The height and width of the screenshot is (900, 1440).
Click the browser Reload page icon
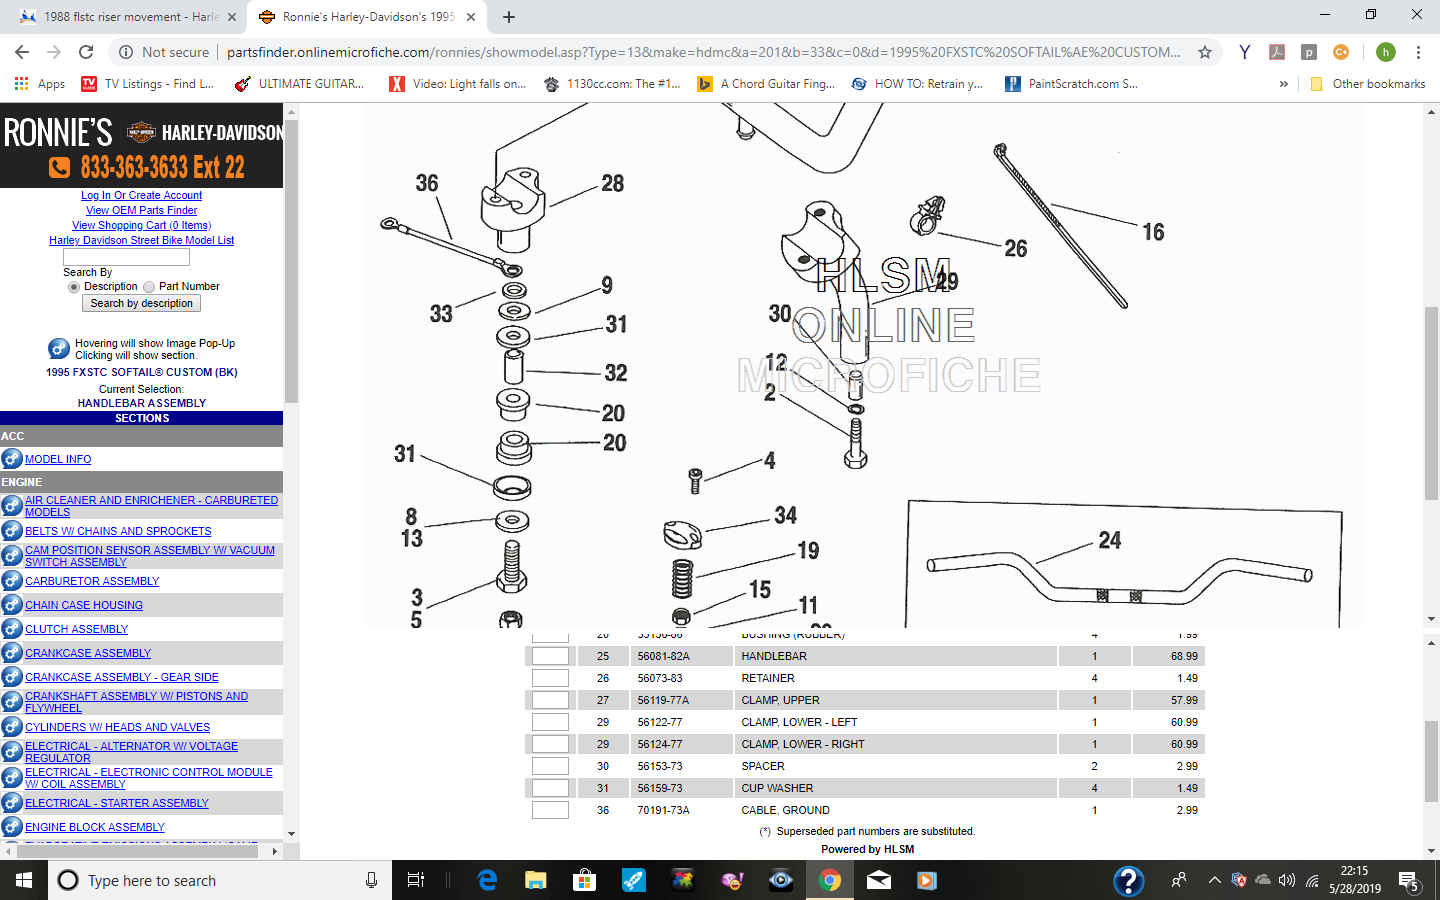86,52
